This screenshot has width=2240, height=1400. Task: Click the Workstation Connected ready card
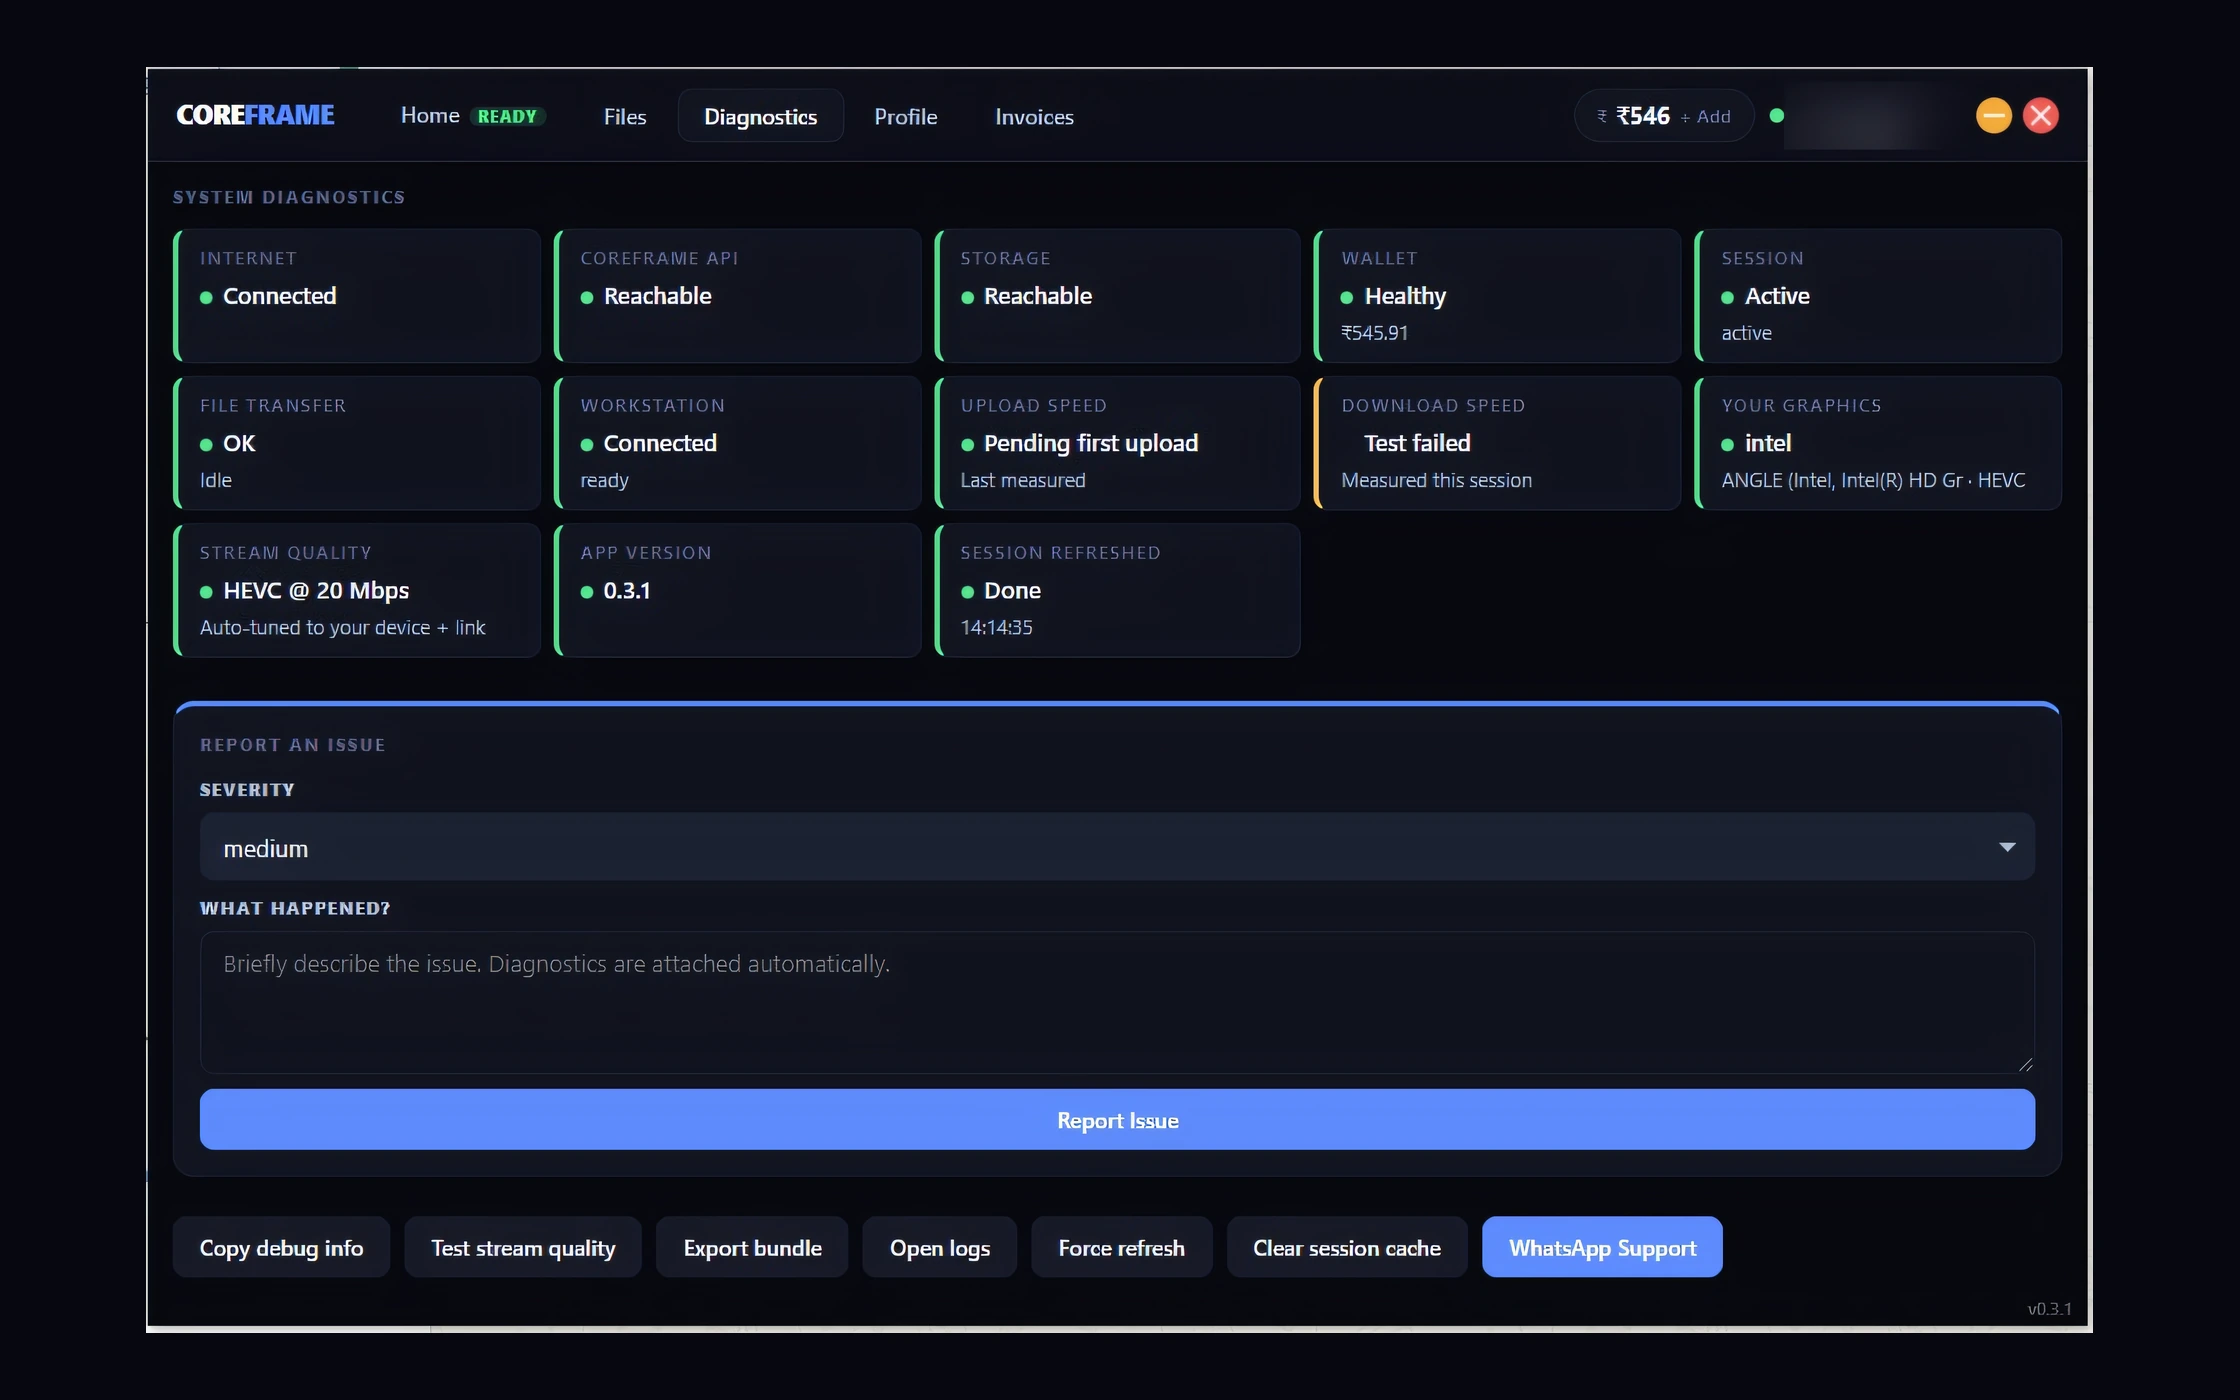[737, 443]
